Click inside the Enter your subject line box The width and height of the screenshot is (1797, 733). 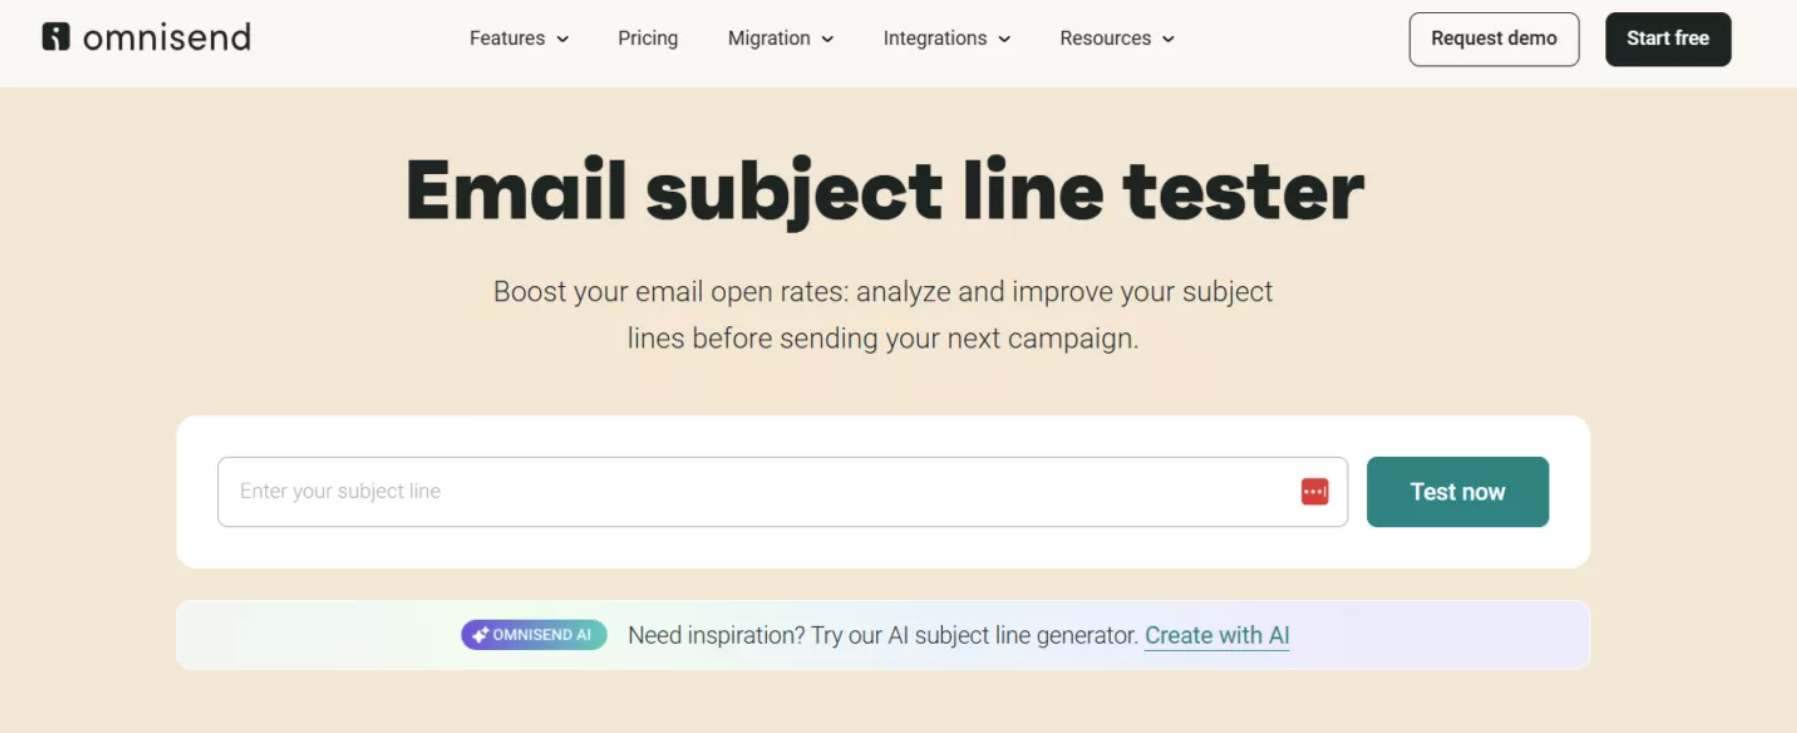700,491
